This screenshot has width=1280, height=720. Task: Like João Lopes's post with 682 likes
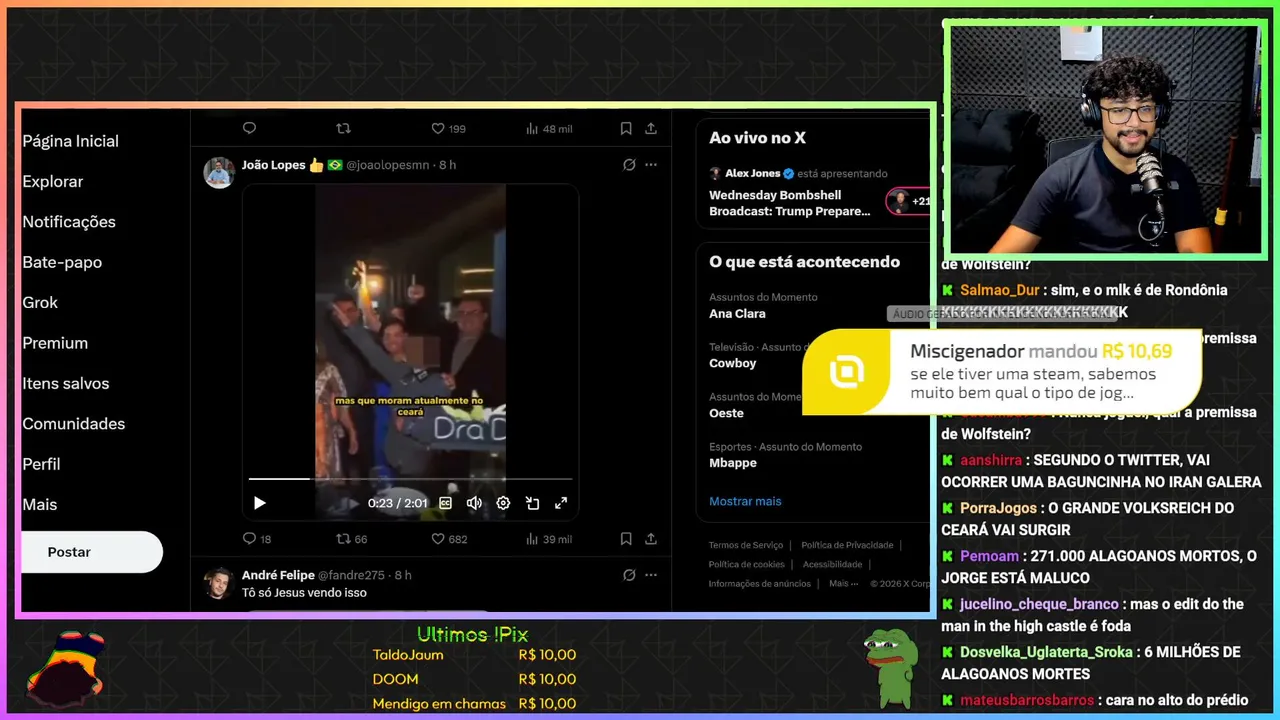tap(449, 539)
